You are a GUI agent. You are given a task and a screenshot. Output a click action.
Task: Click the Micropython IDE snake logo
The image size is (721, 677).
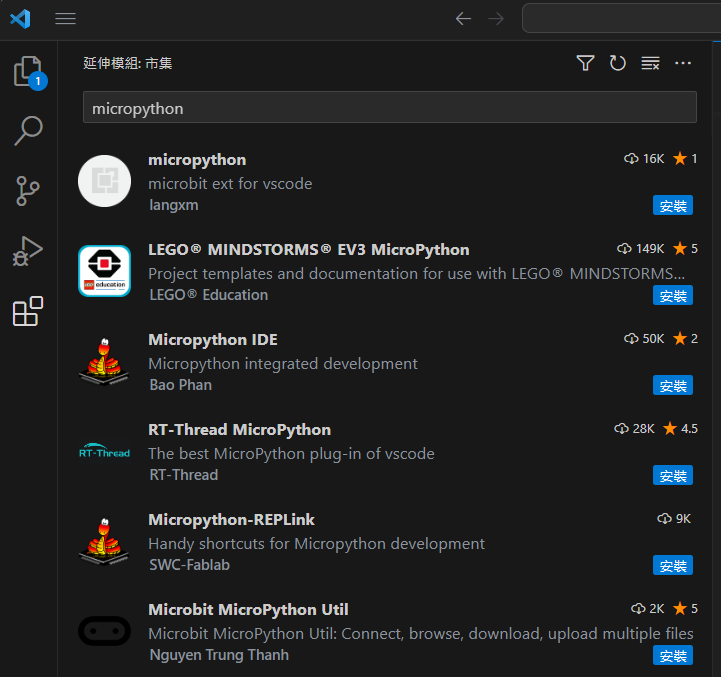pyautogui.click(x=104, y=361)
